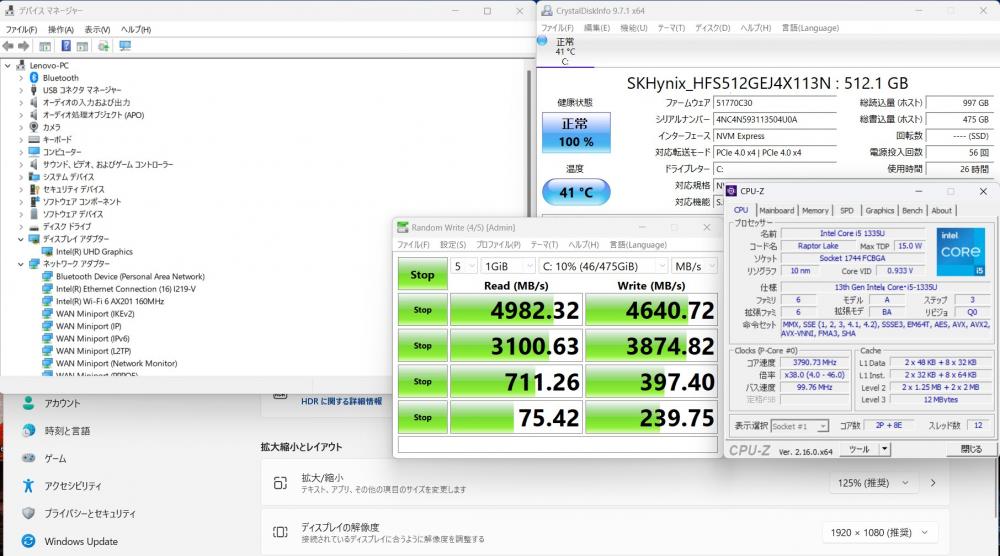Image resolution: width=1000 pixels, height=556 pixels.
Task: Select Bluetooth Device (Personal Area Network)
Action: tap(130, 277)
